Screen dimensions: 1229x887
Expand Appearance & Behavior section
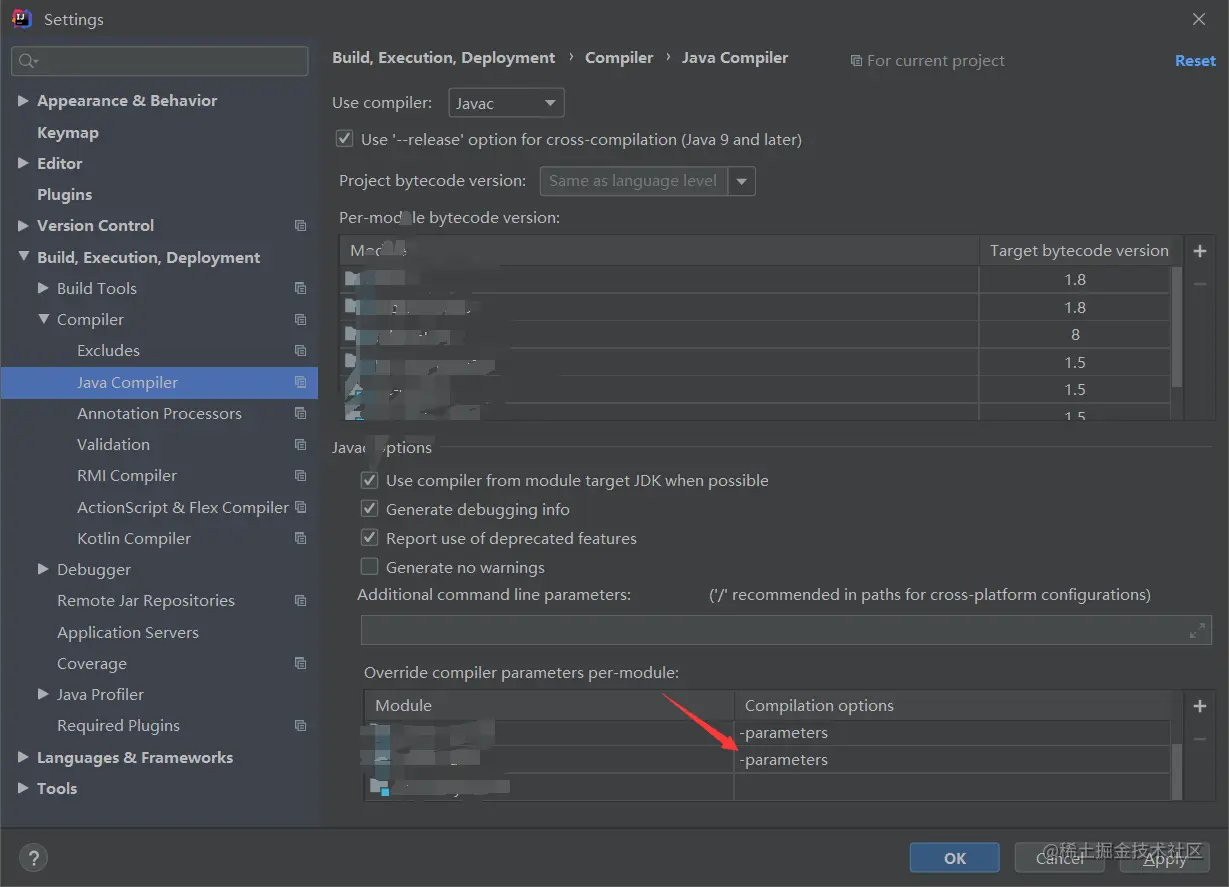pos(23,101)
